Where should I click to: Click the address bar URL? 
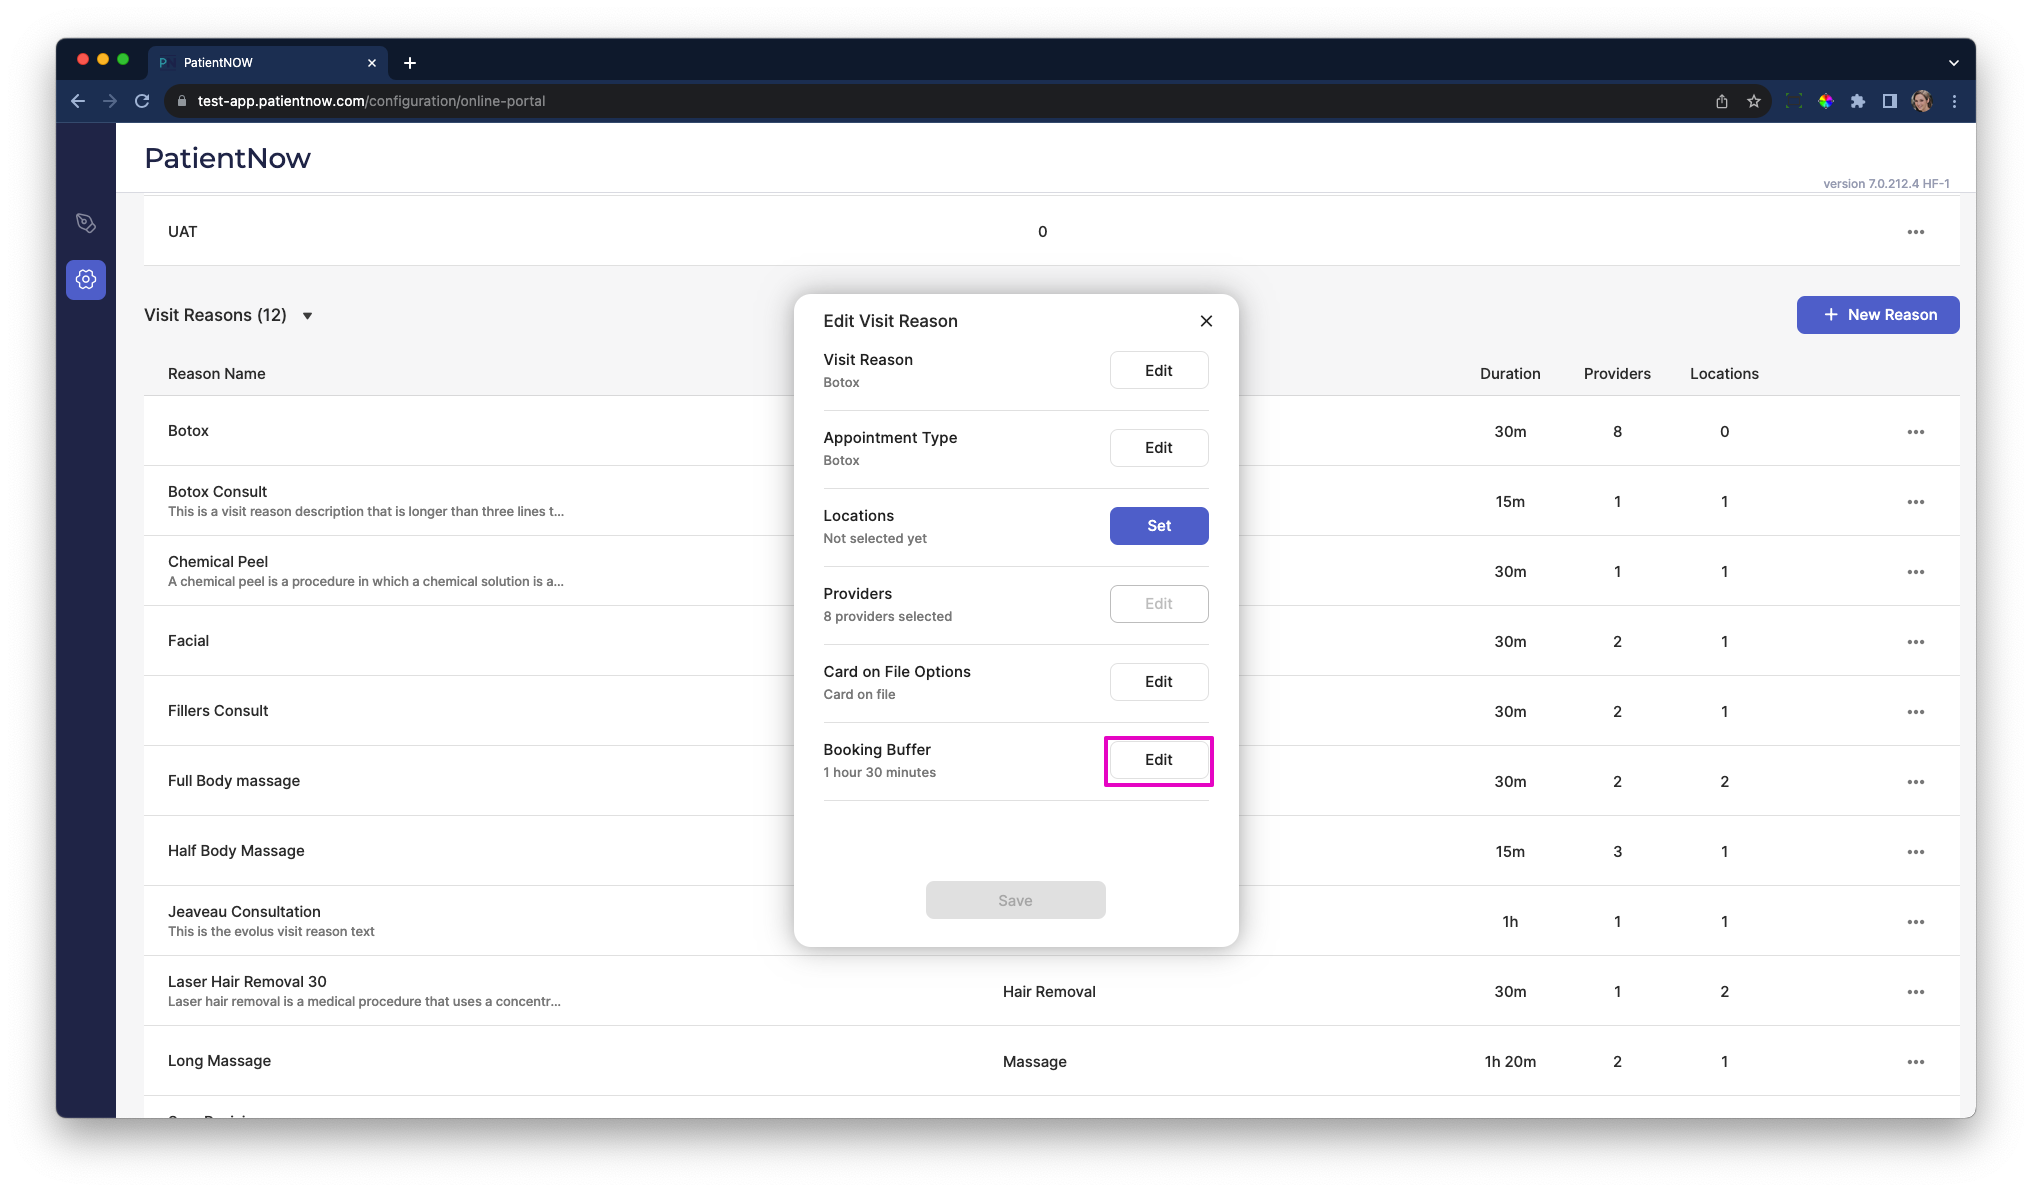click(x=371, y=101)
